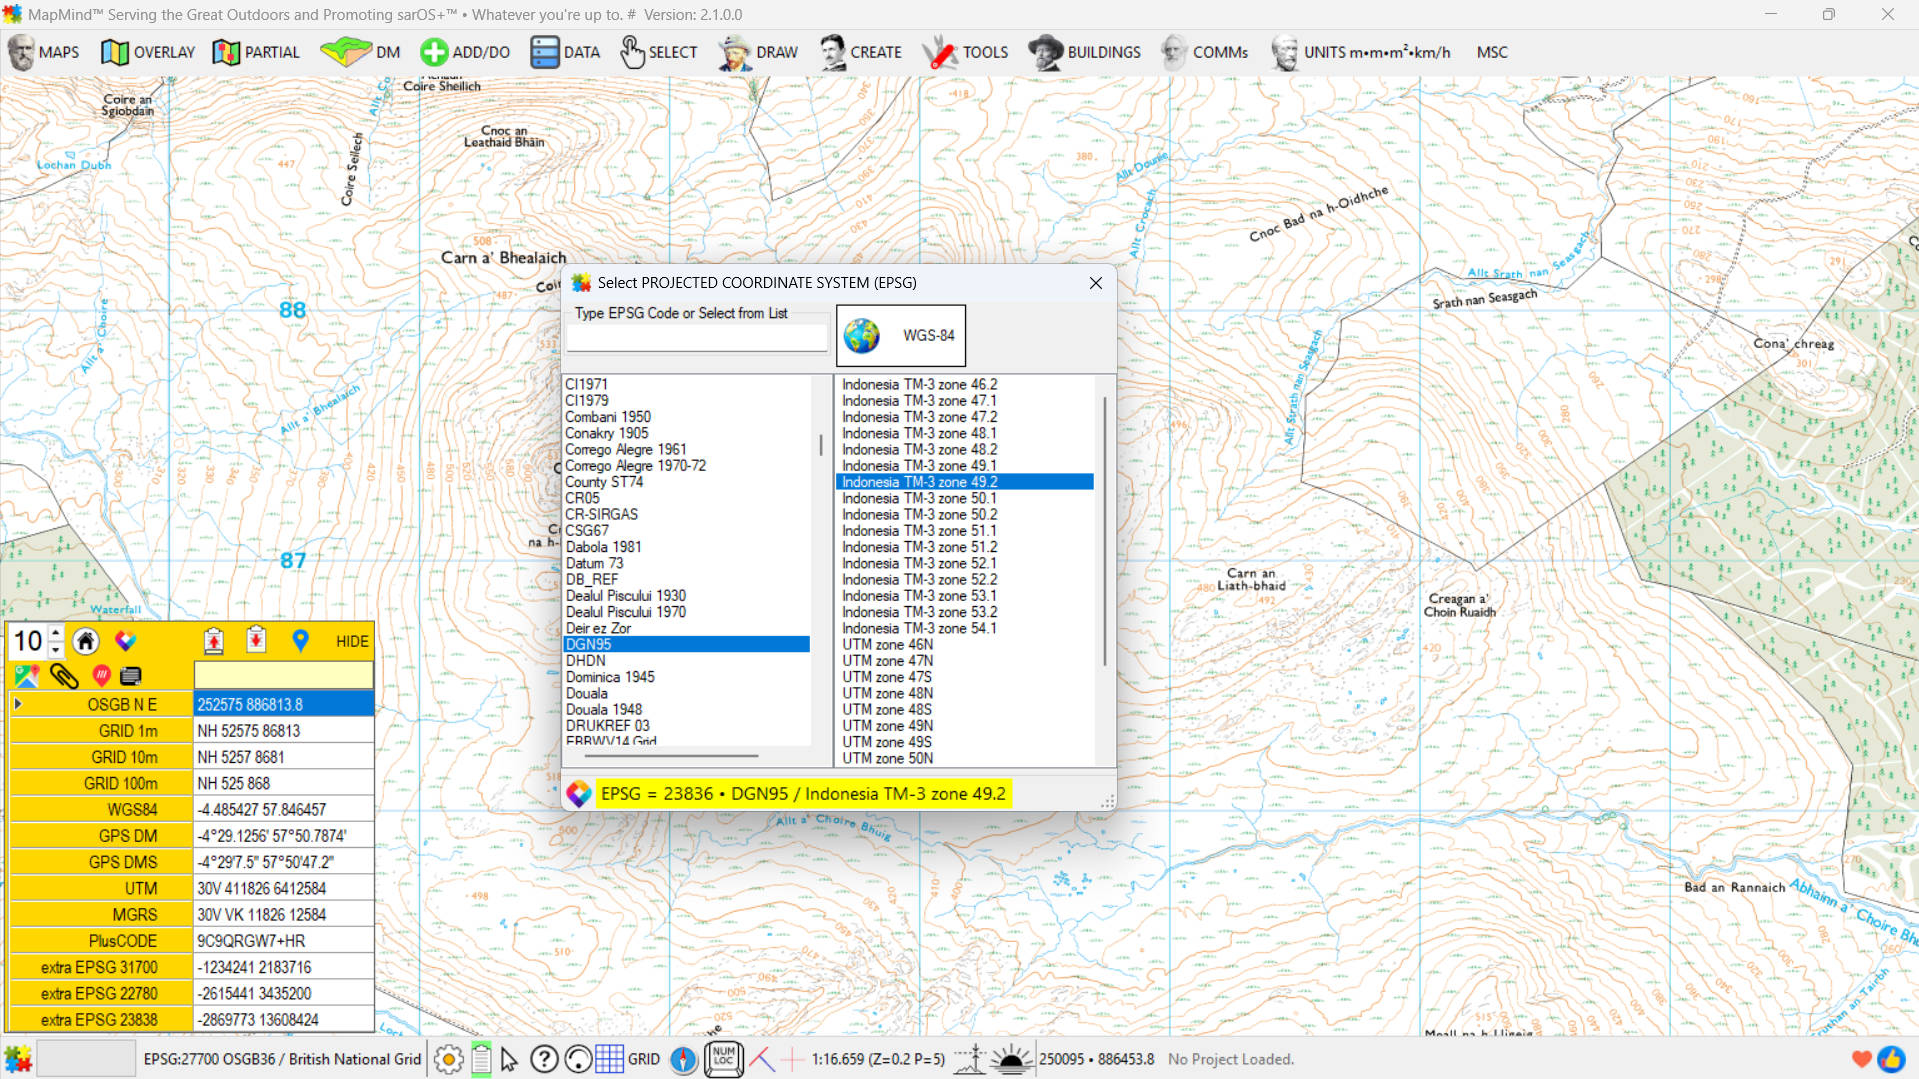Open the MAPS menu

pos(43,52)
